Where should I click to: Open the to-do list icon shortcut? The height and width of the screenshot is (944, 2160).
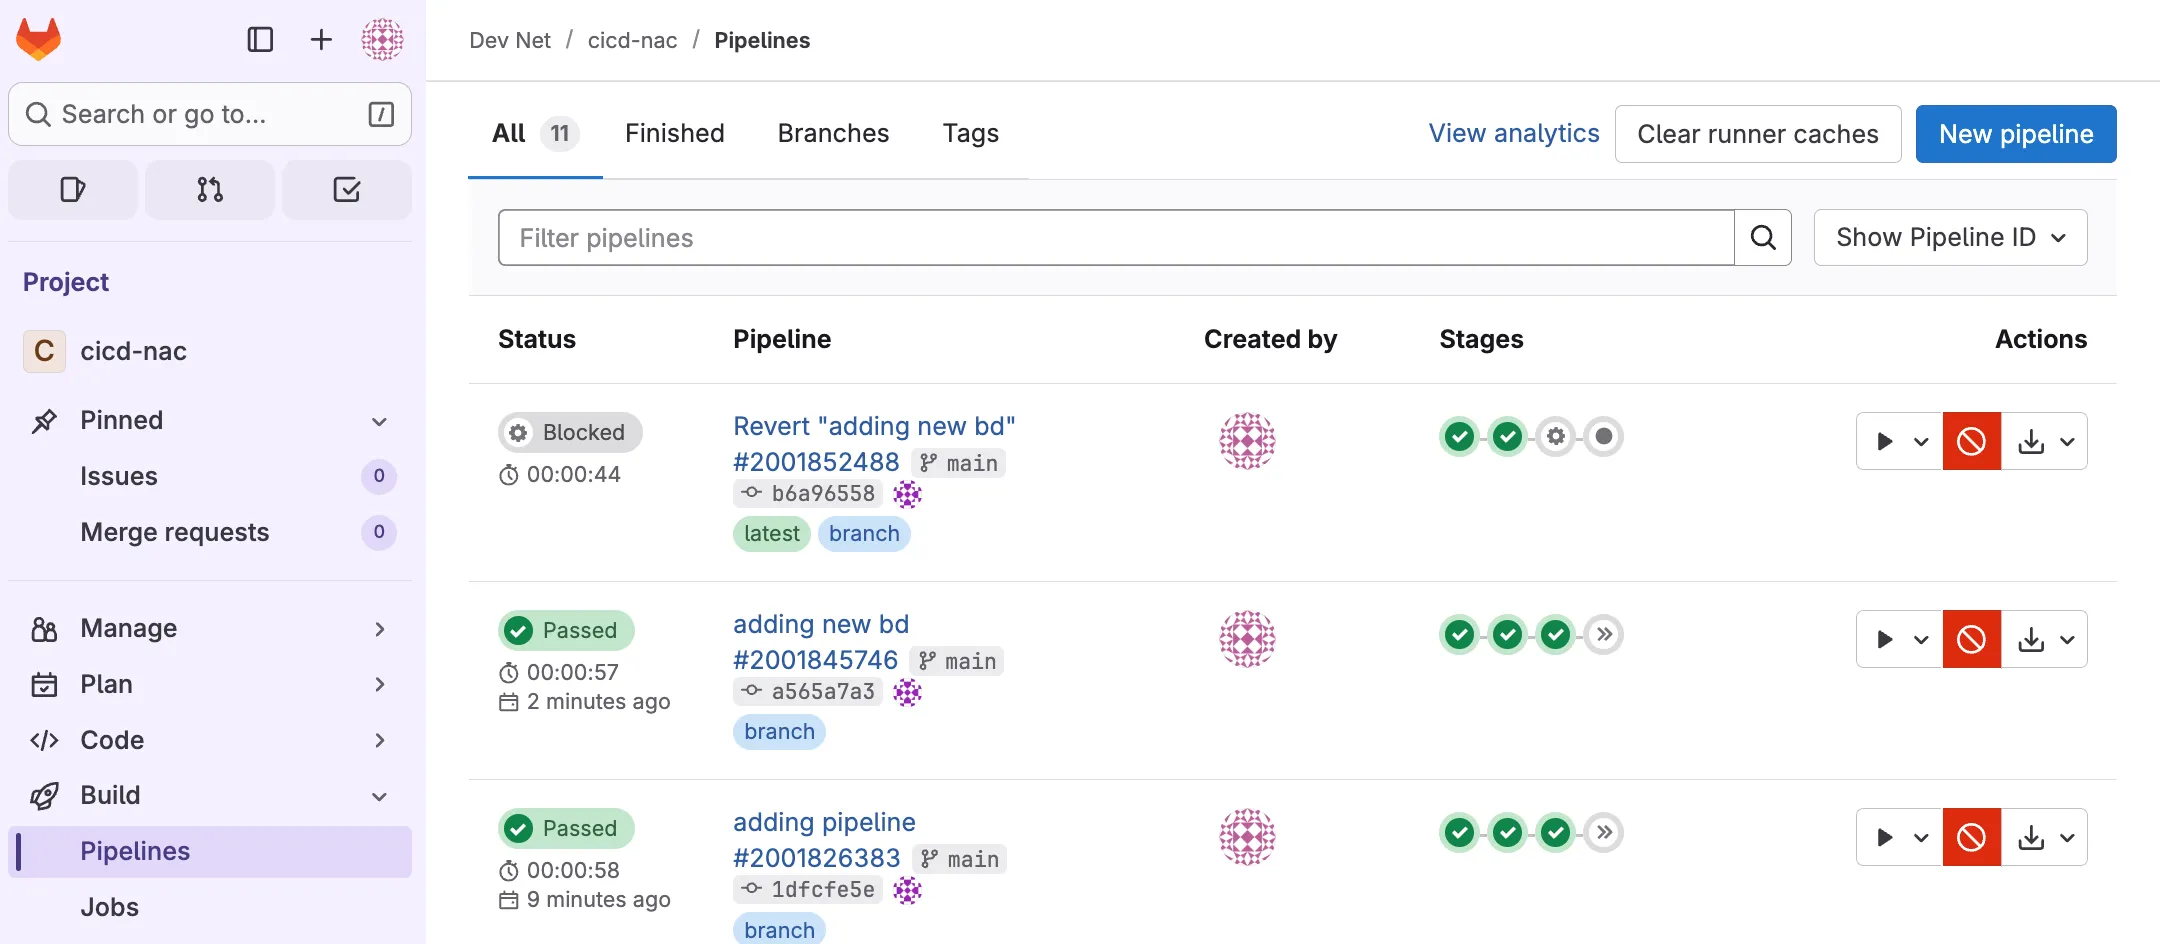click(346, 189)
